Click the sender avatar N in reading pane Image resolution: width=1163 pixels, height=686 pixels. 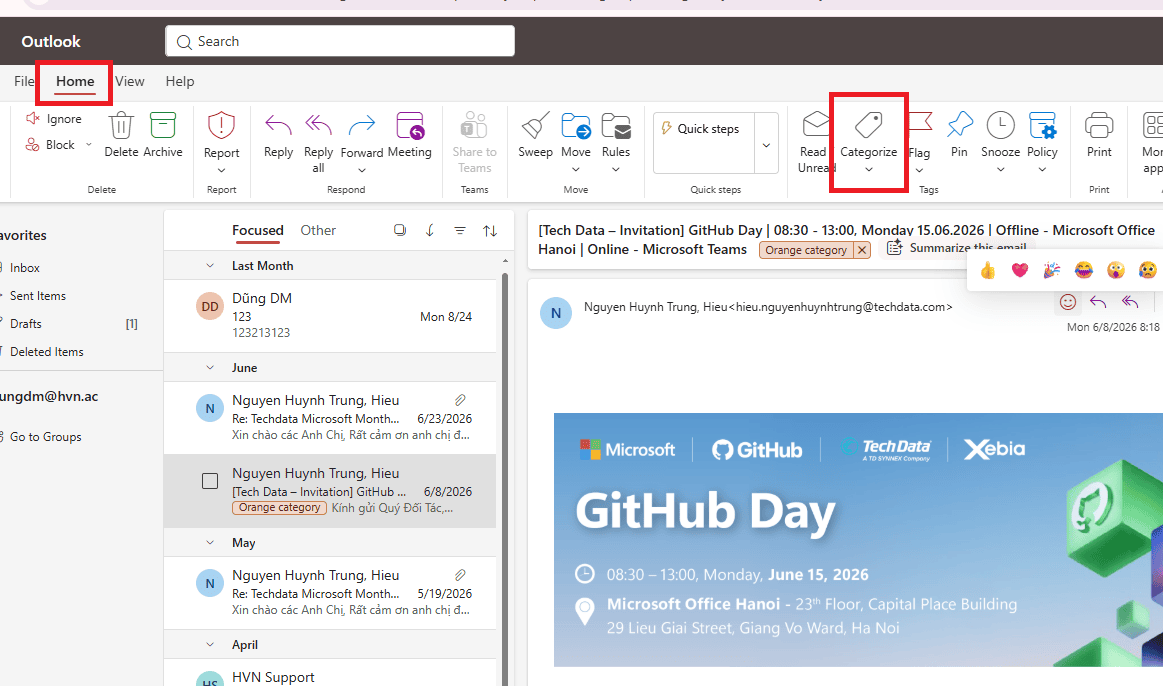(556, 313)
